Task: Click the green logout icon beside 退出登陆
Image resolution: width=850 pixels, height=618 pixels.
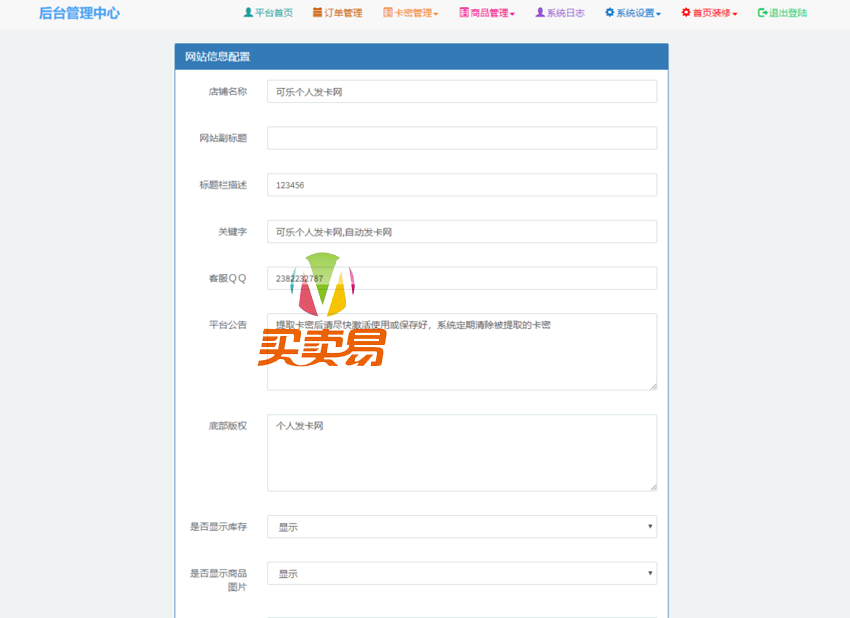Action: [762, 13]
